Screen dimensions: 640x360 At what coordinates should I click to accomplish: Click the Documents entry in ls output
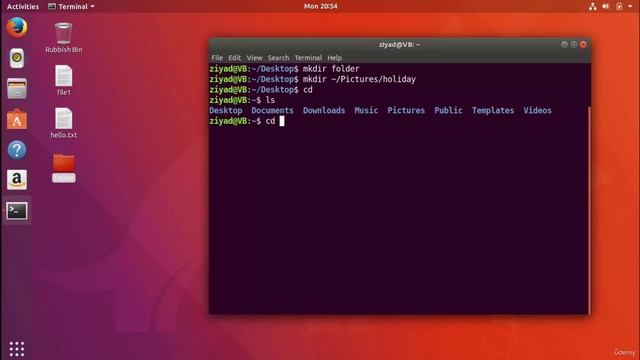(x=272, y=111)
